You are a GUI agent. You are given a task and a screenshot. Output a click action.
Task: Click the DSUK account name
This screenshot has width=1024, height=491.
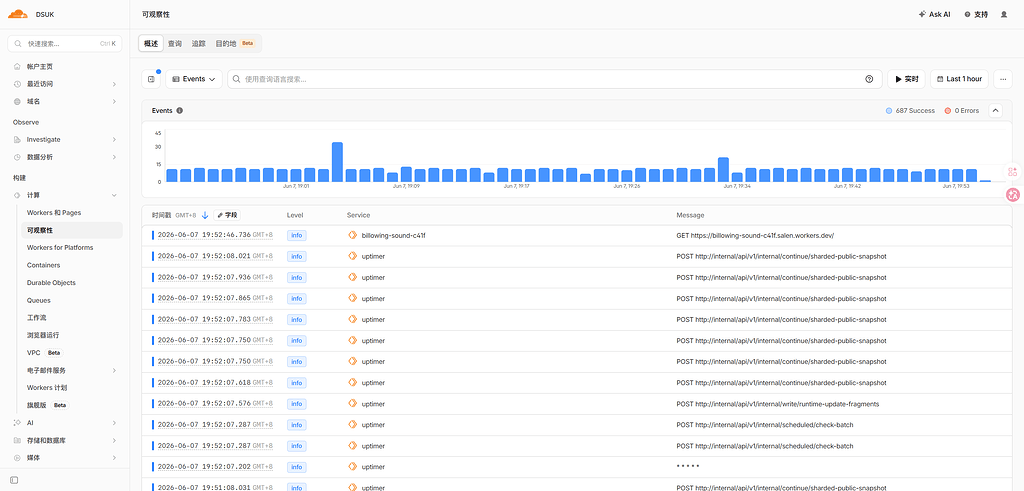click(45, 14)
